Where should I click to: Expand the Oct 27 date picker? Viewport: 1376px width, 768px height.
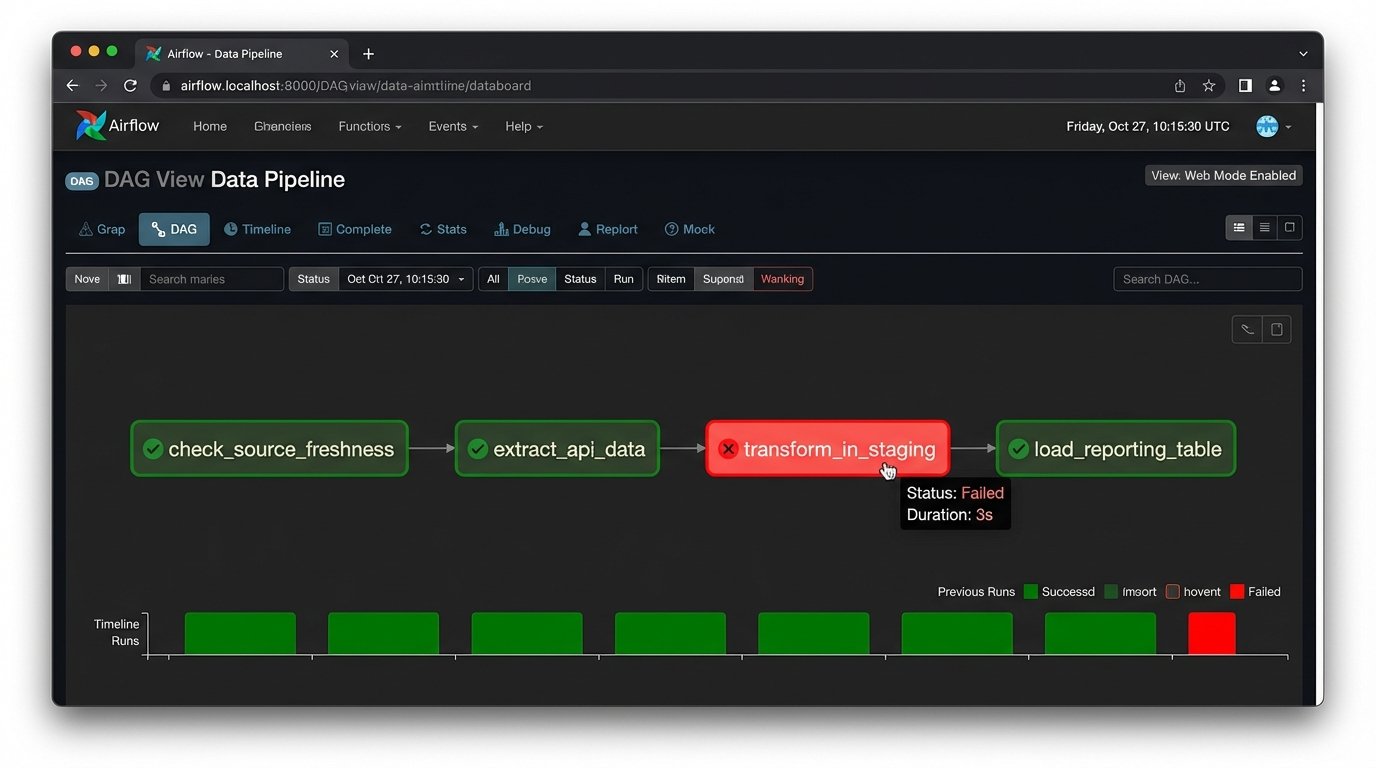(405, 279)
